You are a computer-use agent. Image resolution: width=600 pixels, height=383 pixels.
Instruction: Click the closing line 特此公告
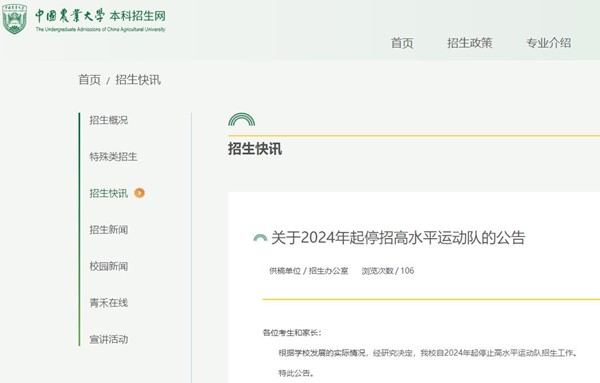click(296, 373)
